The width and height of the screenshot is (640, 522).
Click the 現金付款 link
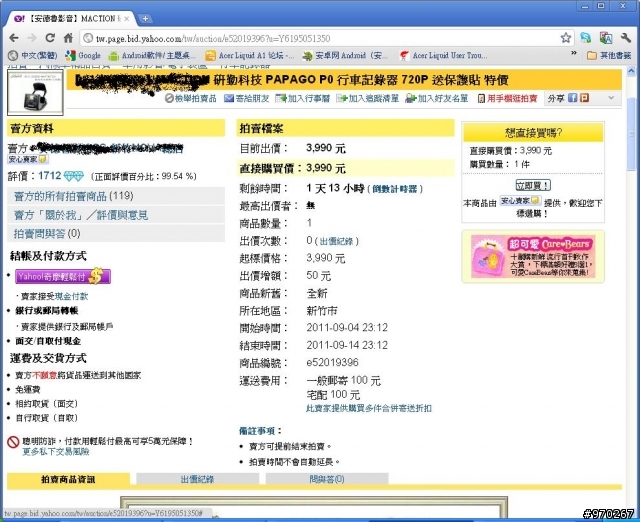click(71, 296)
